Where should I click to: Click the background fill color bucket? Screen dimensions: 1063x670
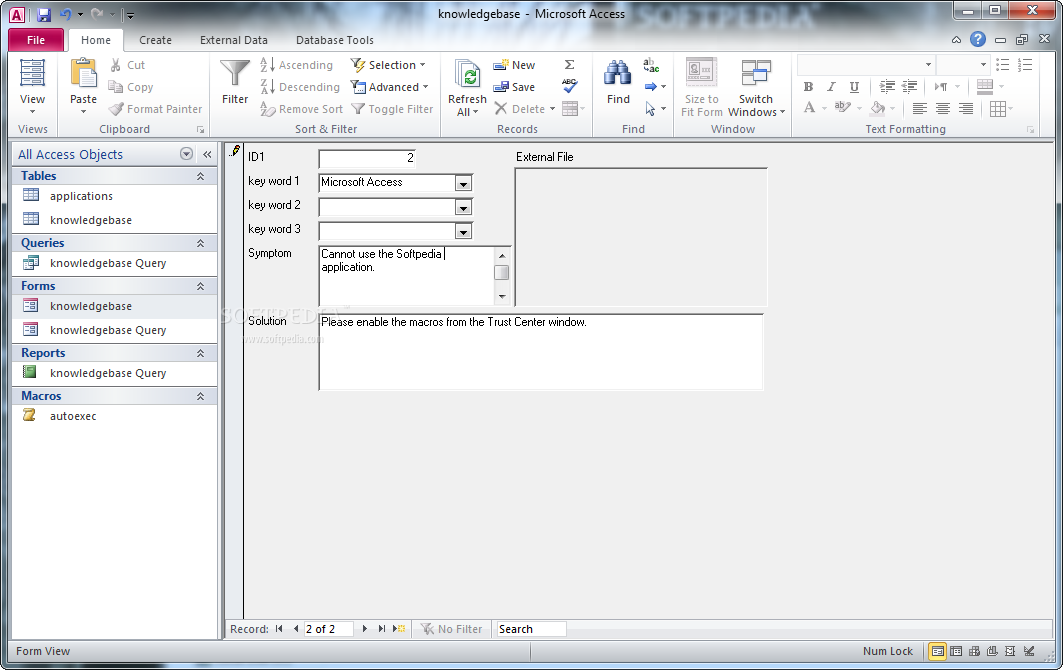(x=878, y=108)
